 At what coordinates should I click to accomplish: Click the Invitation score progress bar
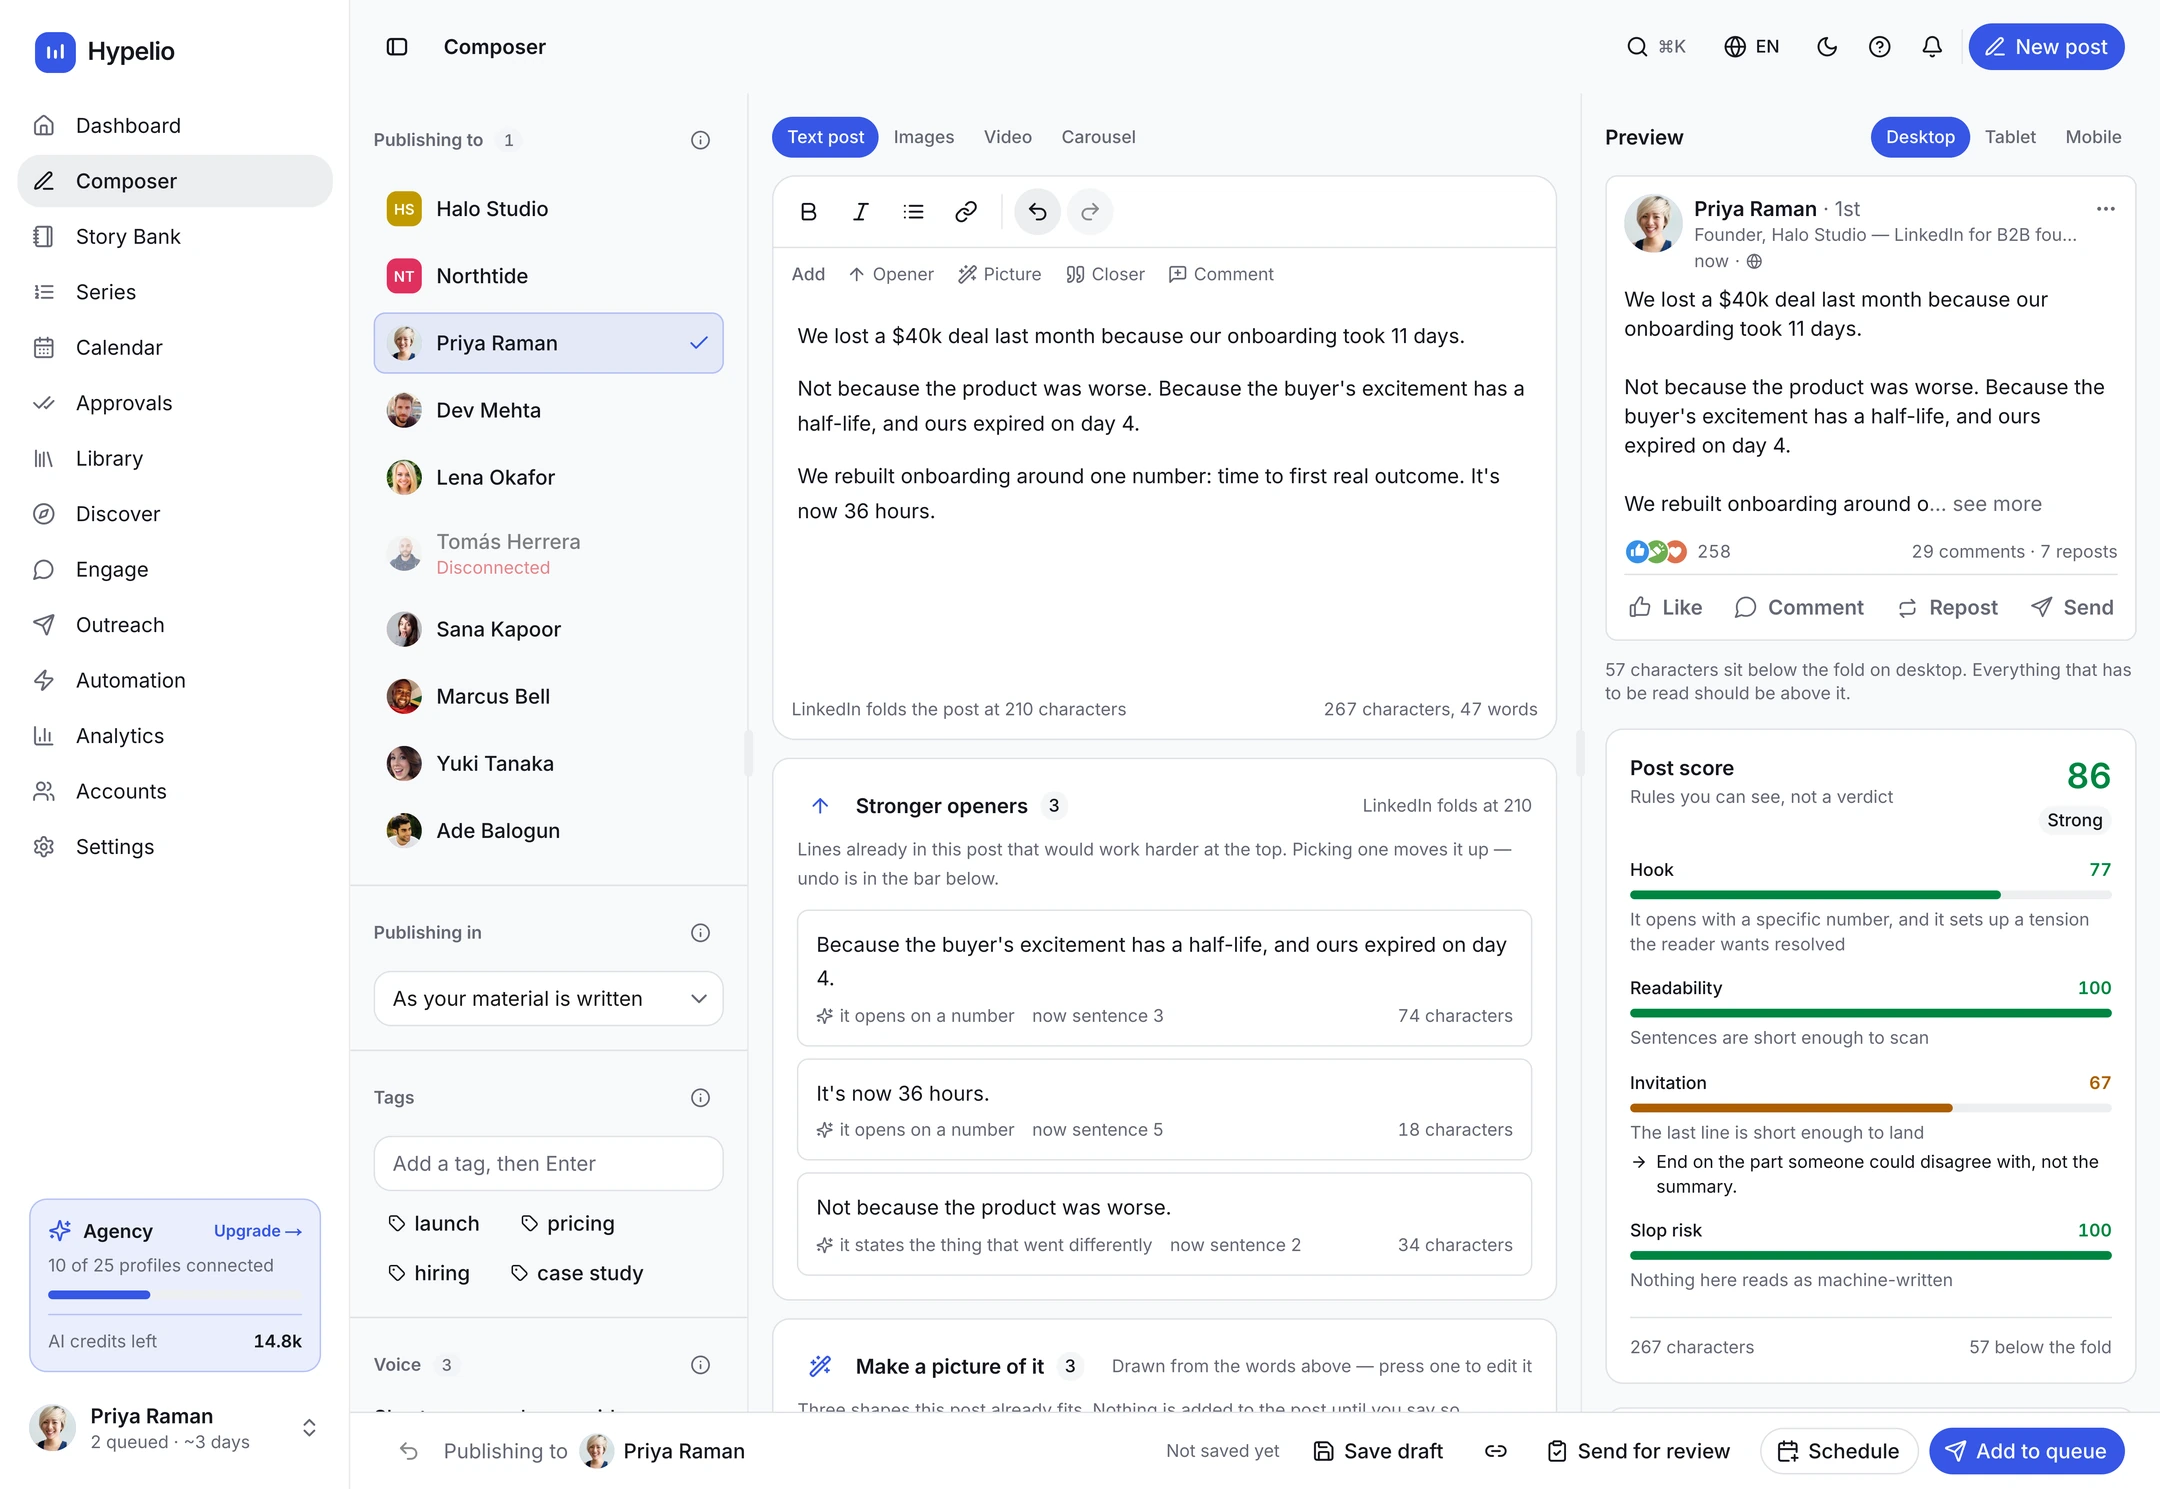[x=1870, y=1108]
